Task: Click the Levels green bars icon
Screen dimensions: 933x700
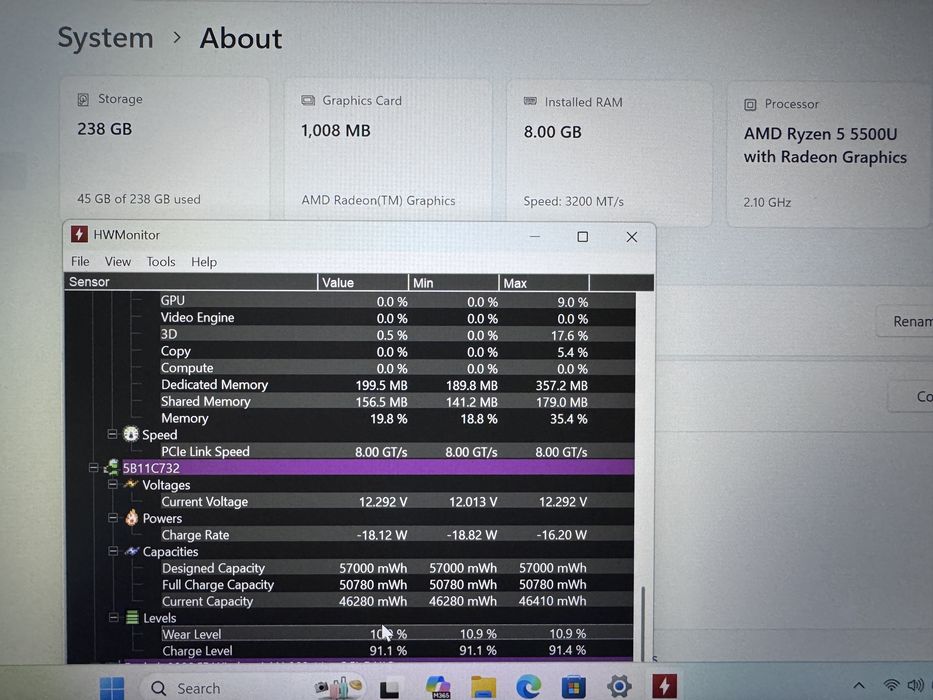Action: [x=132, y=617]
